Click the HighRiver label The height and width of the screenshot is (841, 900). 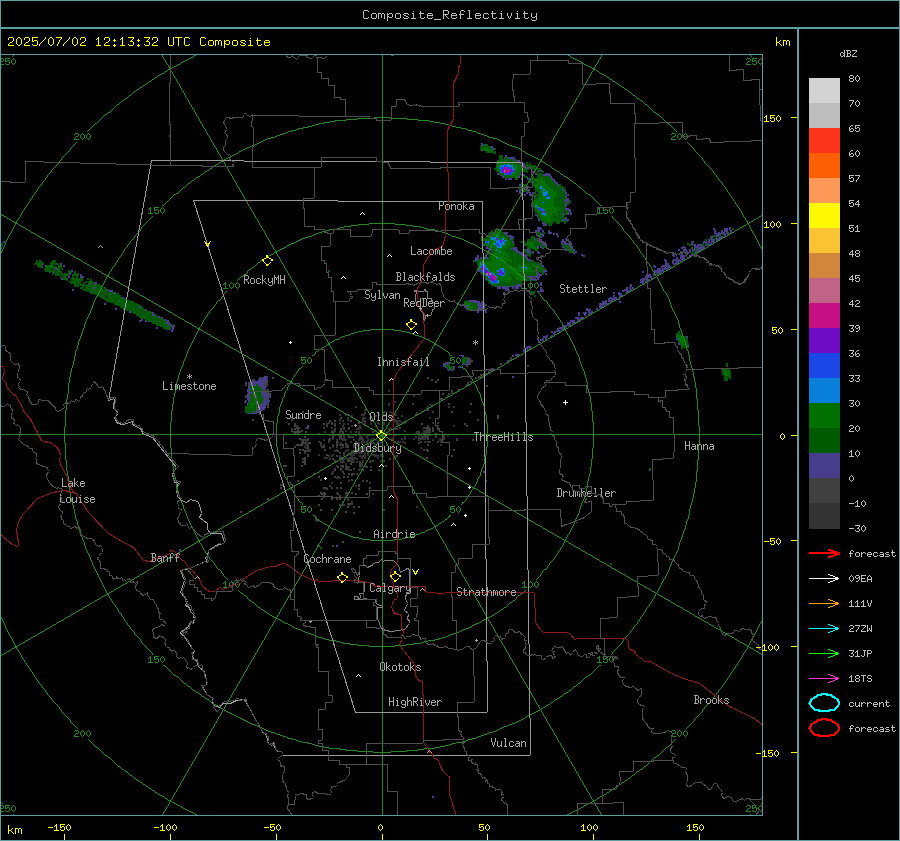(415, 702)
